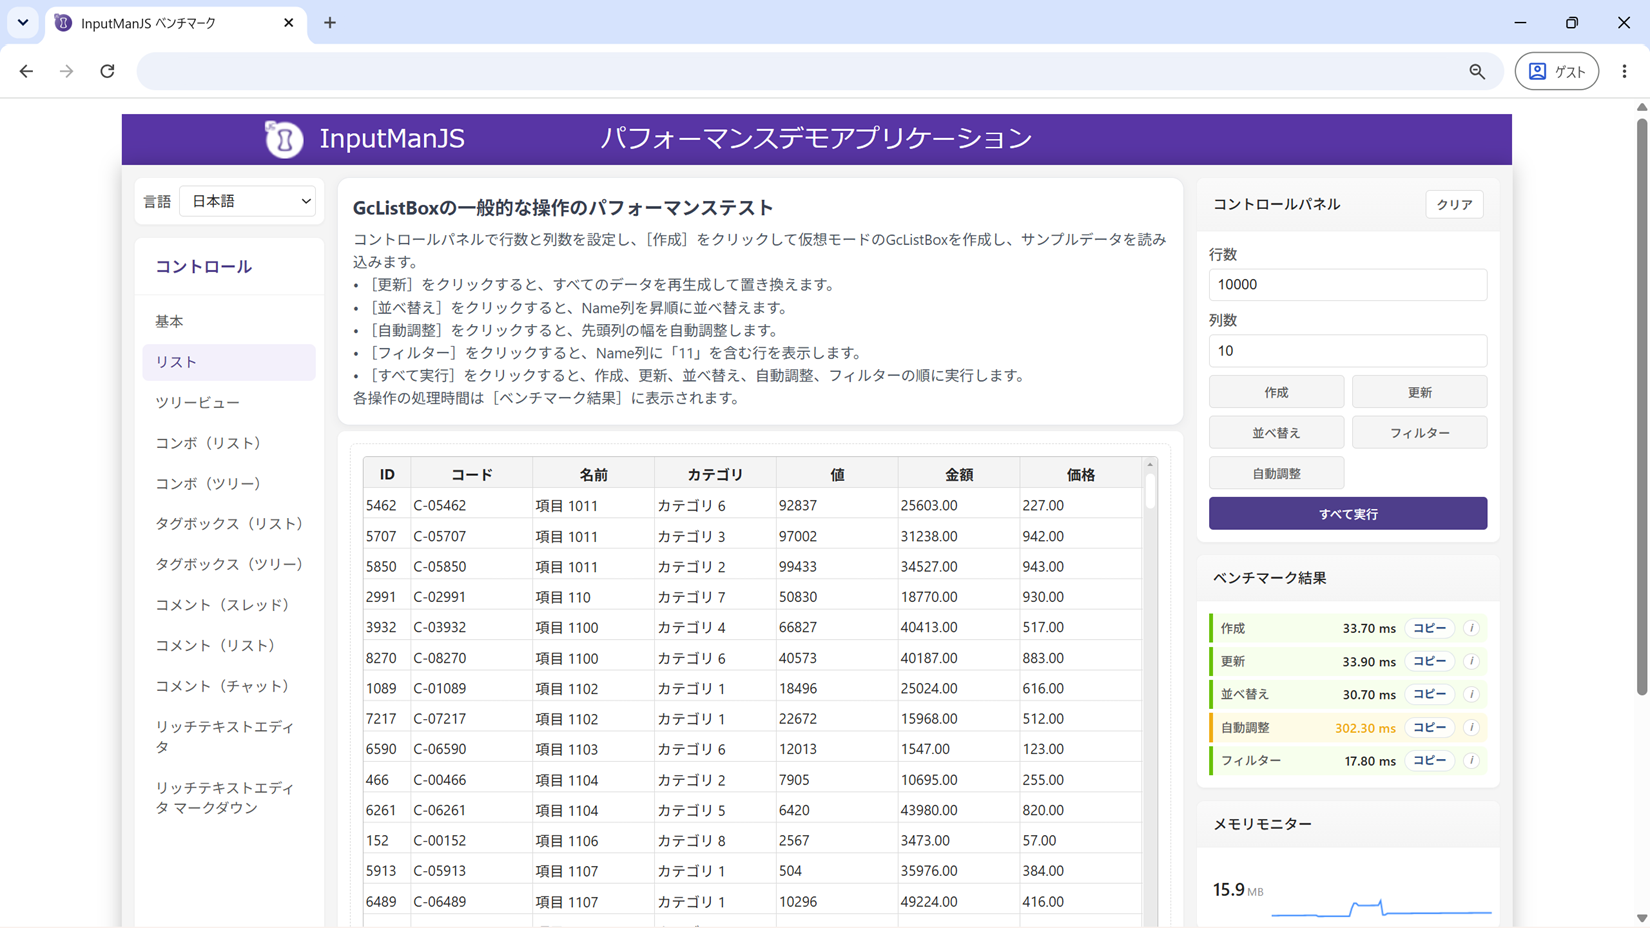Click the zoom magnifier icon in address bar
1650x928 pixels.
pos(1477,71)
